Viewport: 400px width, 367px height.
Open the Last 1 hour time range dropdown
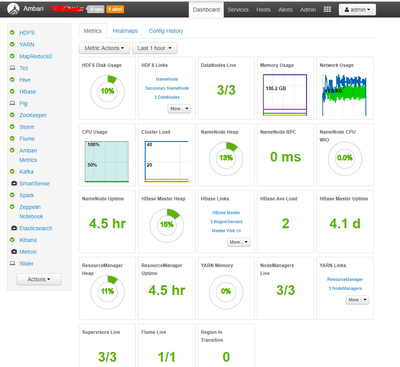155,48
